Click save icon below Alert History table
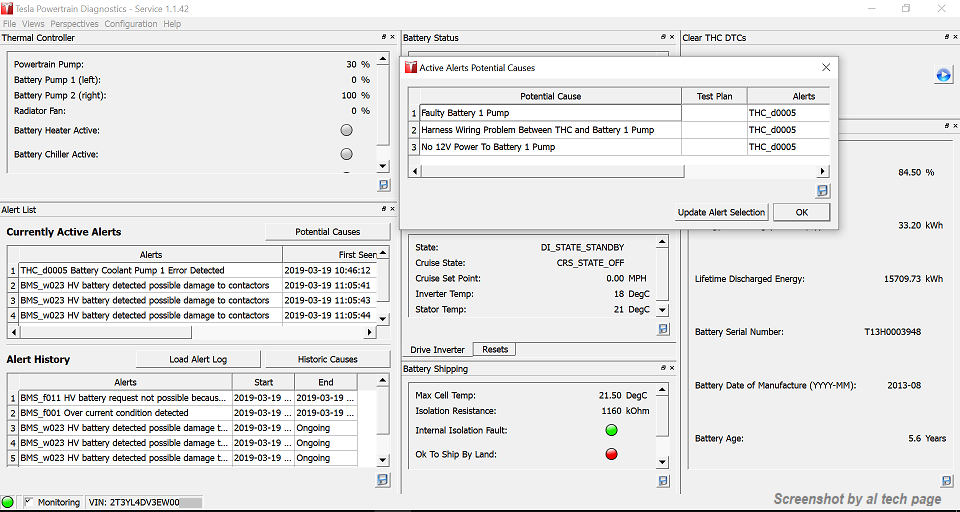This screenshot has width=960, height=512. tap(384, 480)
